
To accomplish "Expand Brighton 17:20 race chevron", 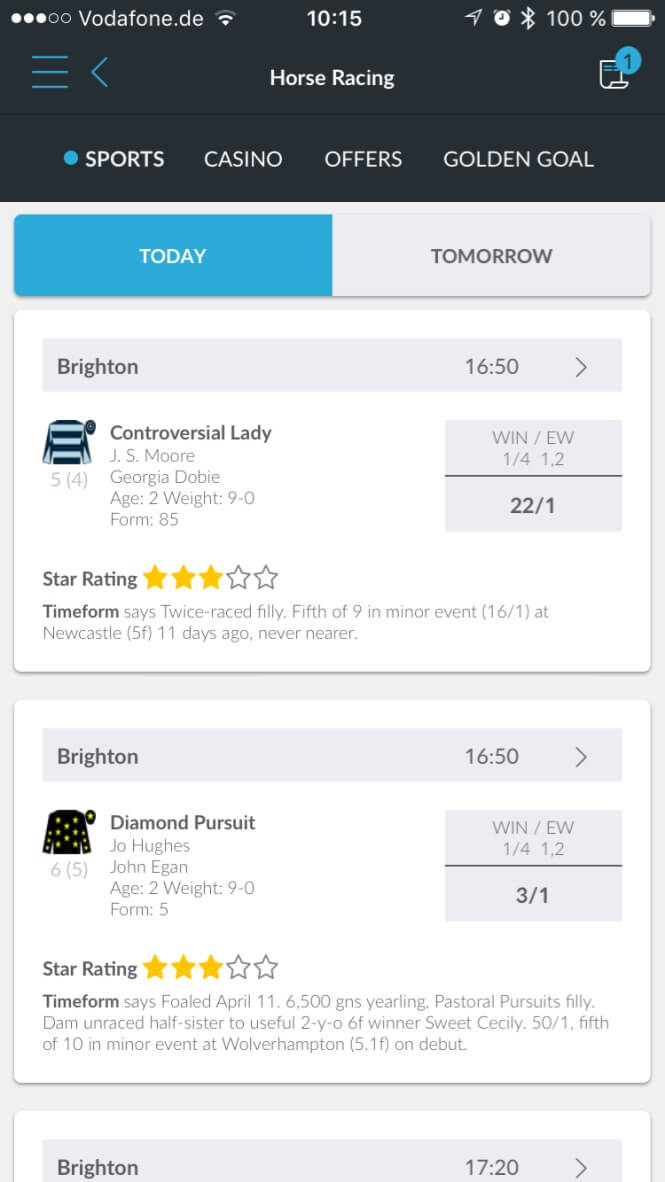I will 581,1167.
